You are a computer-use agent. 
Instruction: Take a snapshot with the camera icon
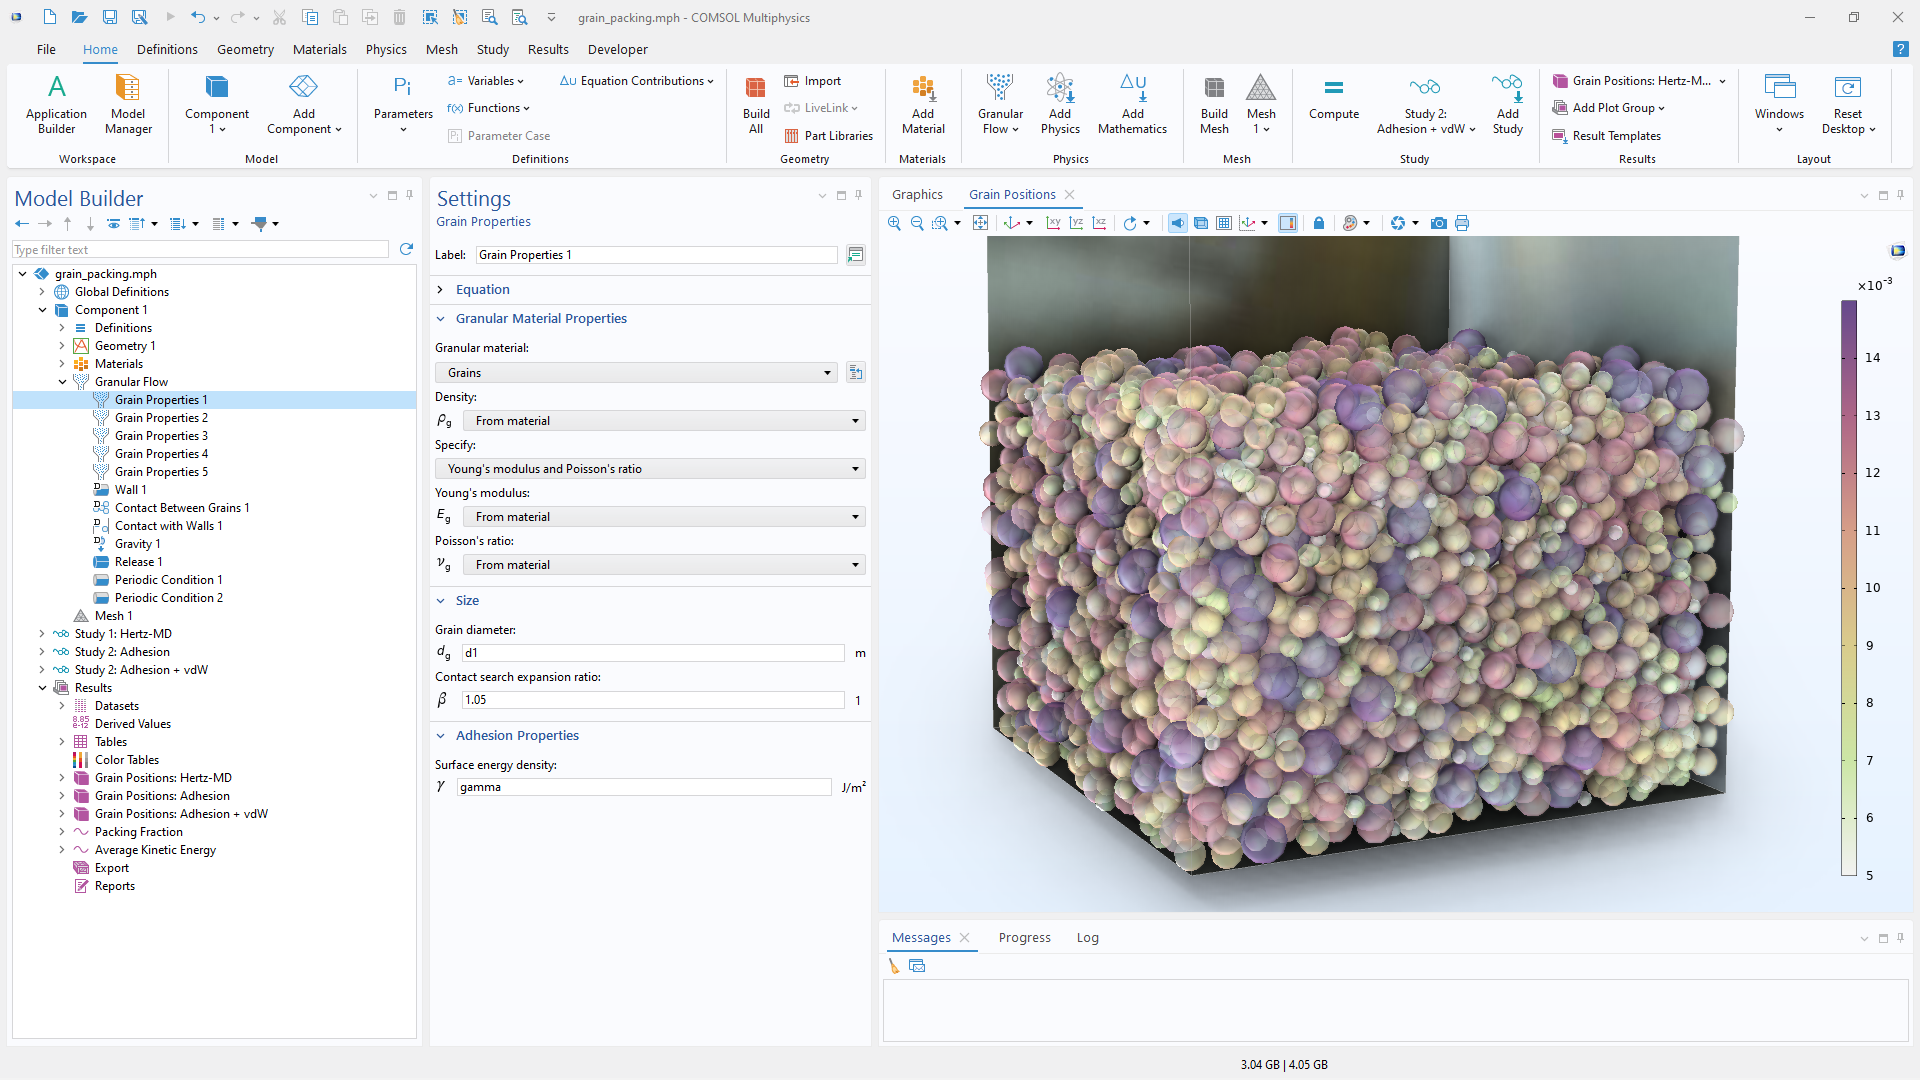click(1438, 223)
